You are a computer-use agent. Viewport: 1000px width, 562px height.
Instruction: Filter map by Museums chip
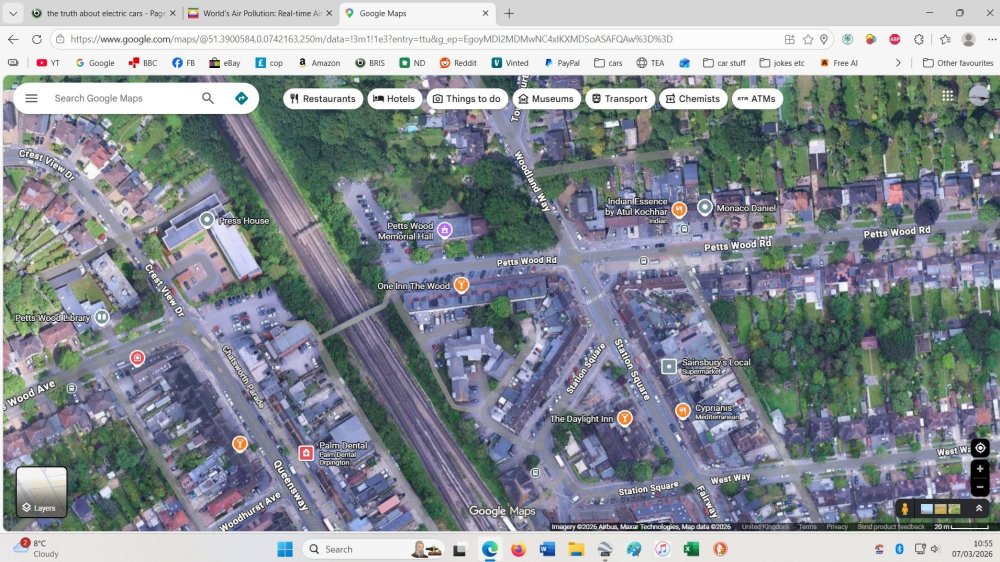coord(546,99)
